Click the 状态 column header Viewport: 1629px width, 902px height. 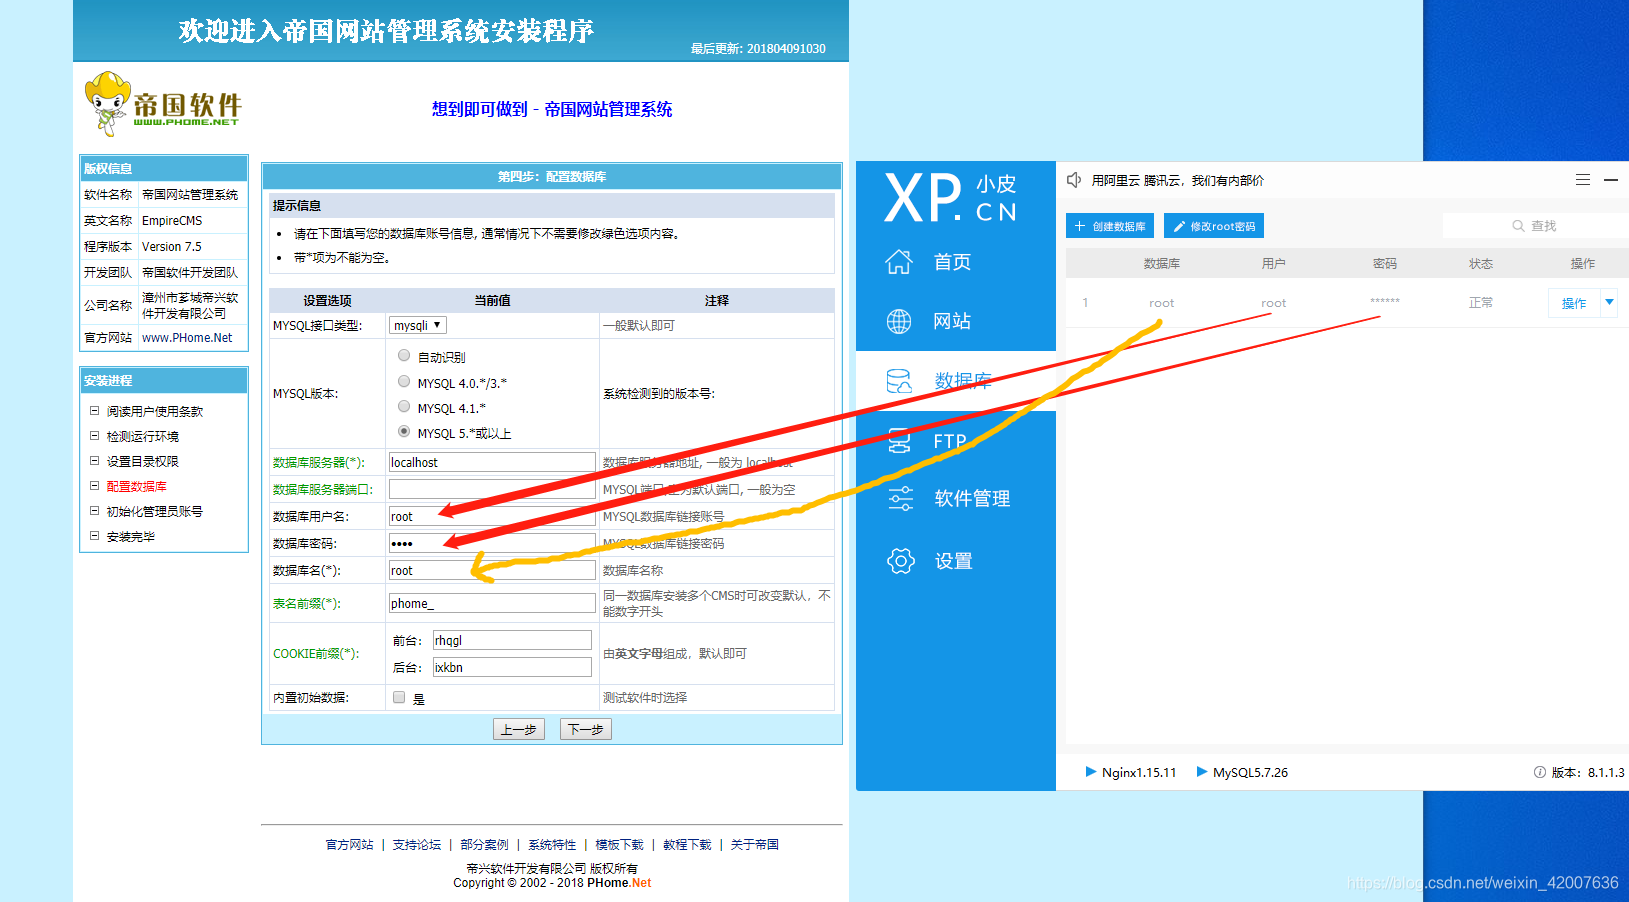tap(1481, 264)
